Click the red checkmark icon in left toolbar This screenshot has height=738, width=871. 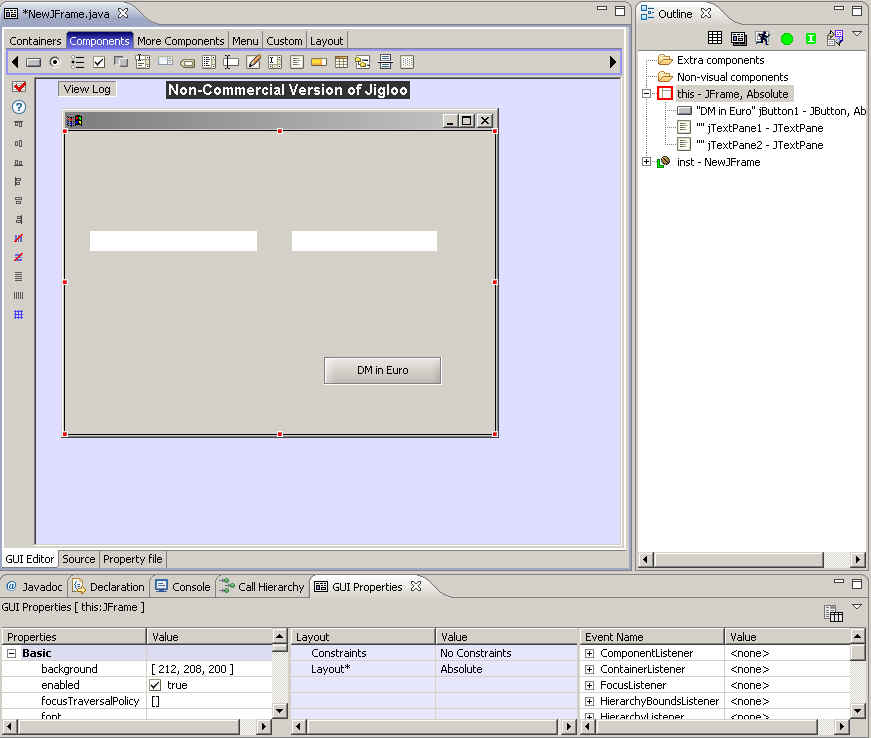(x=19, y=87)
